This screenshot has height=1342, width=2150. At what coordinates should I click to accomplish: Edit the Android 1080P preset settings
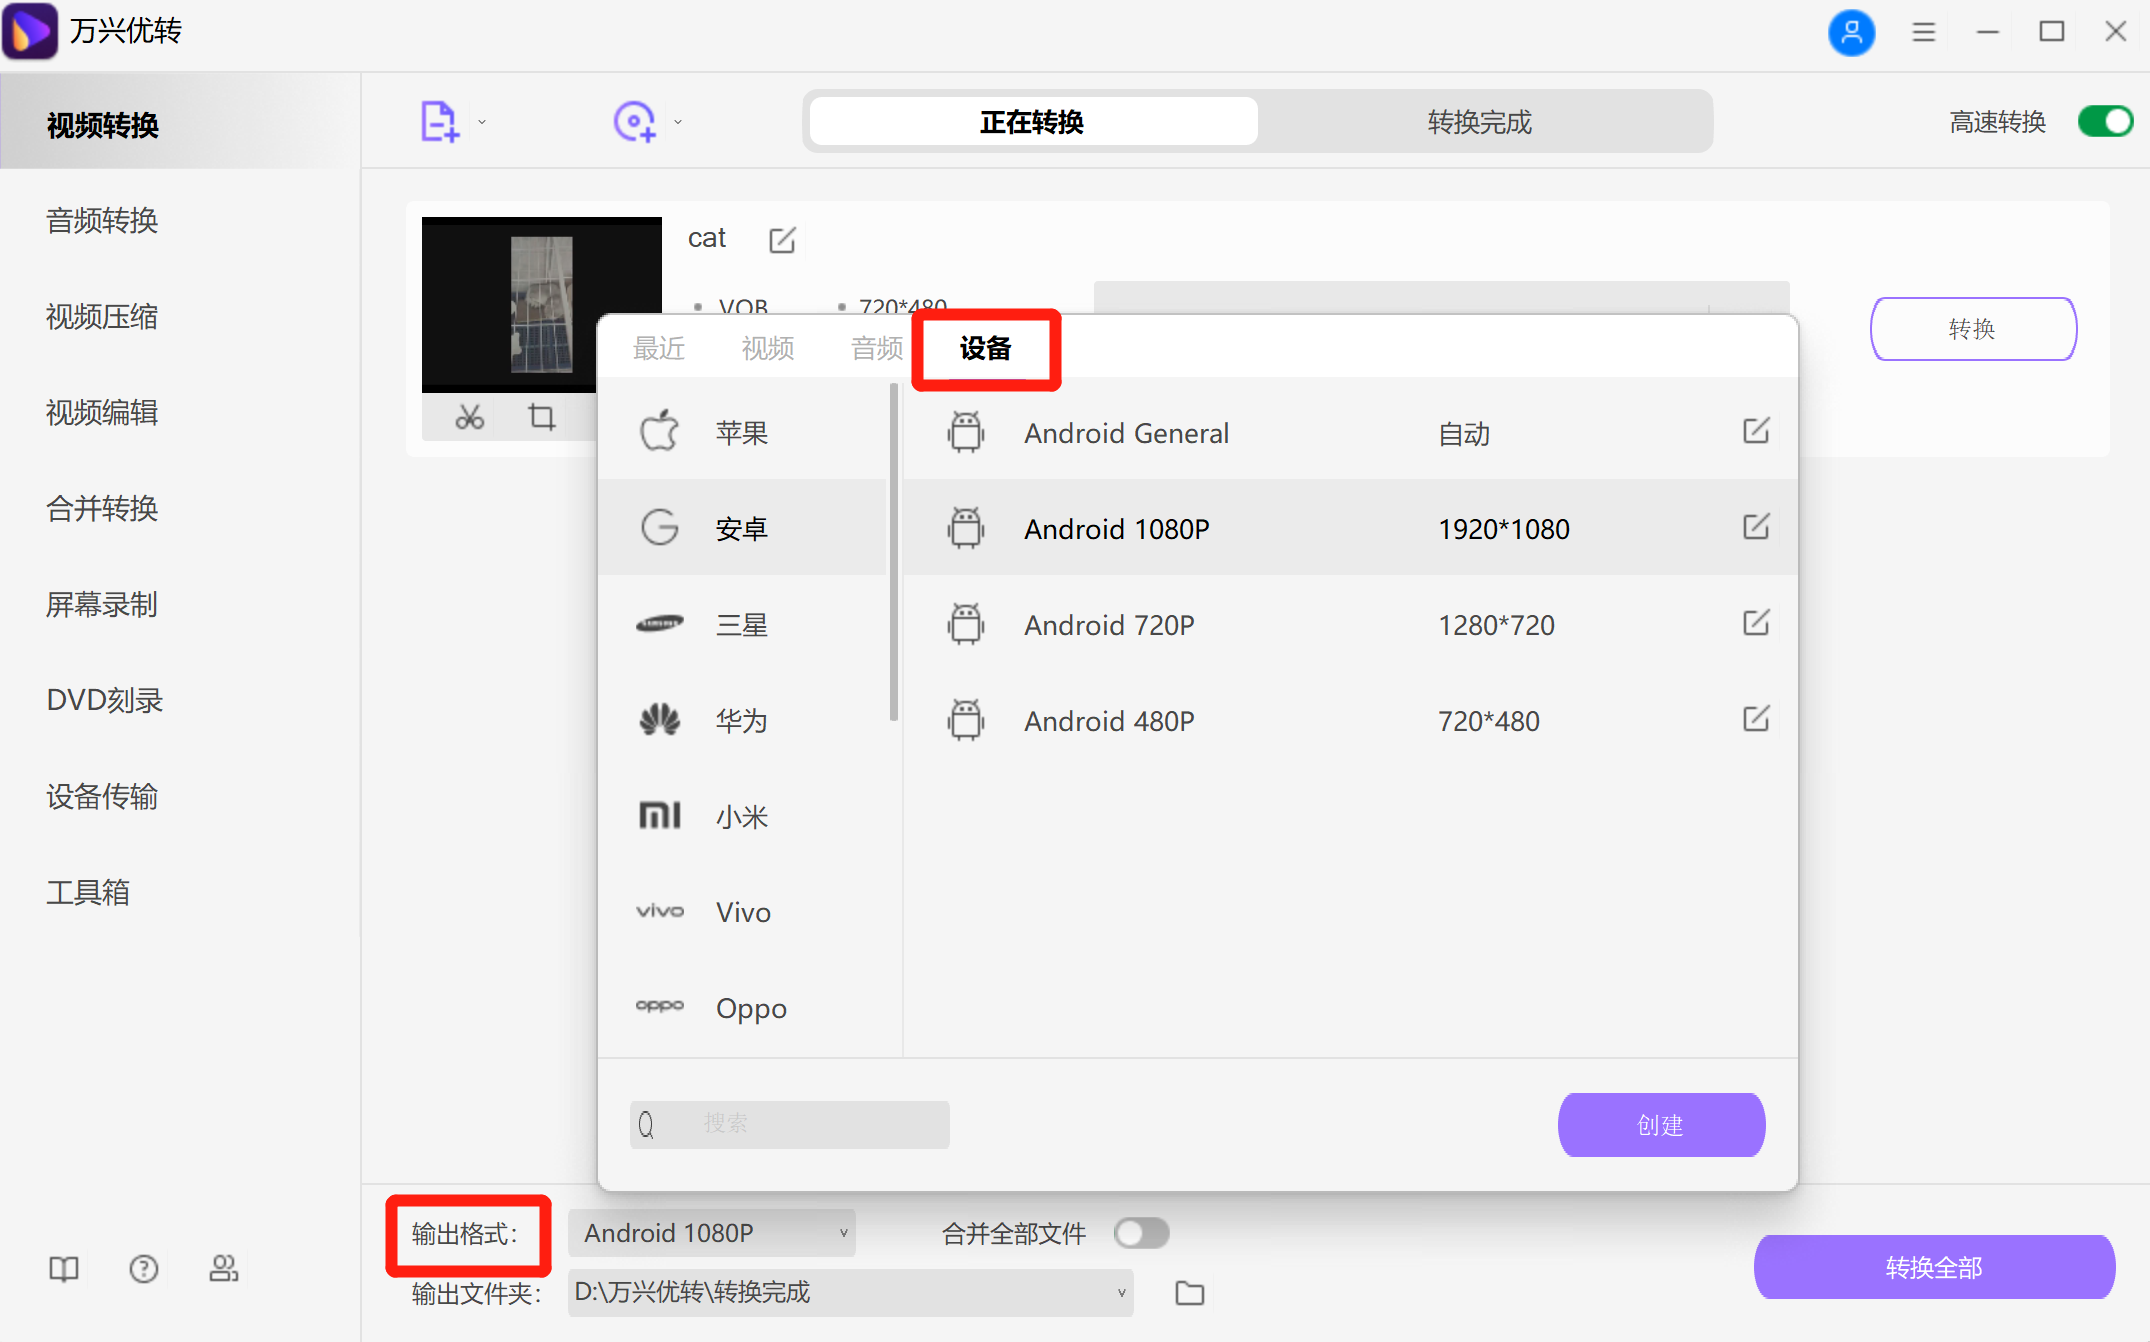click(x=1756, y=527)
